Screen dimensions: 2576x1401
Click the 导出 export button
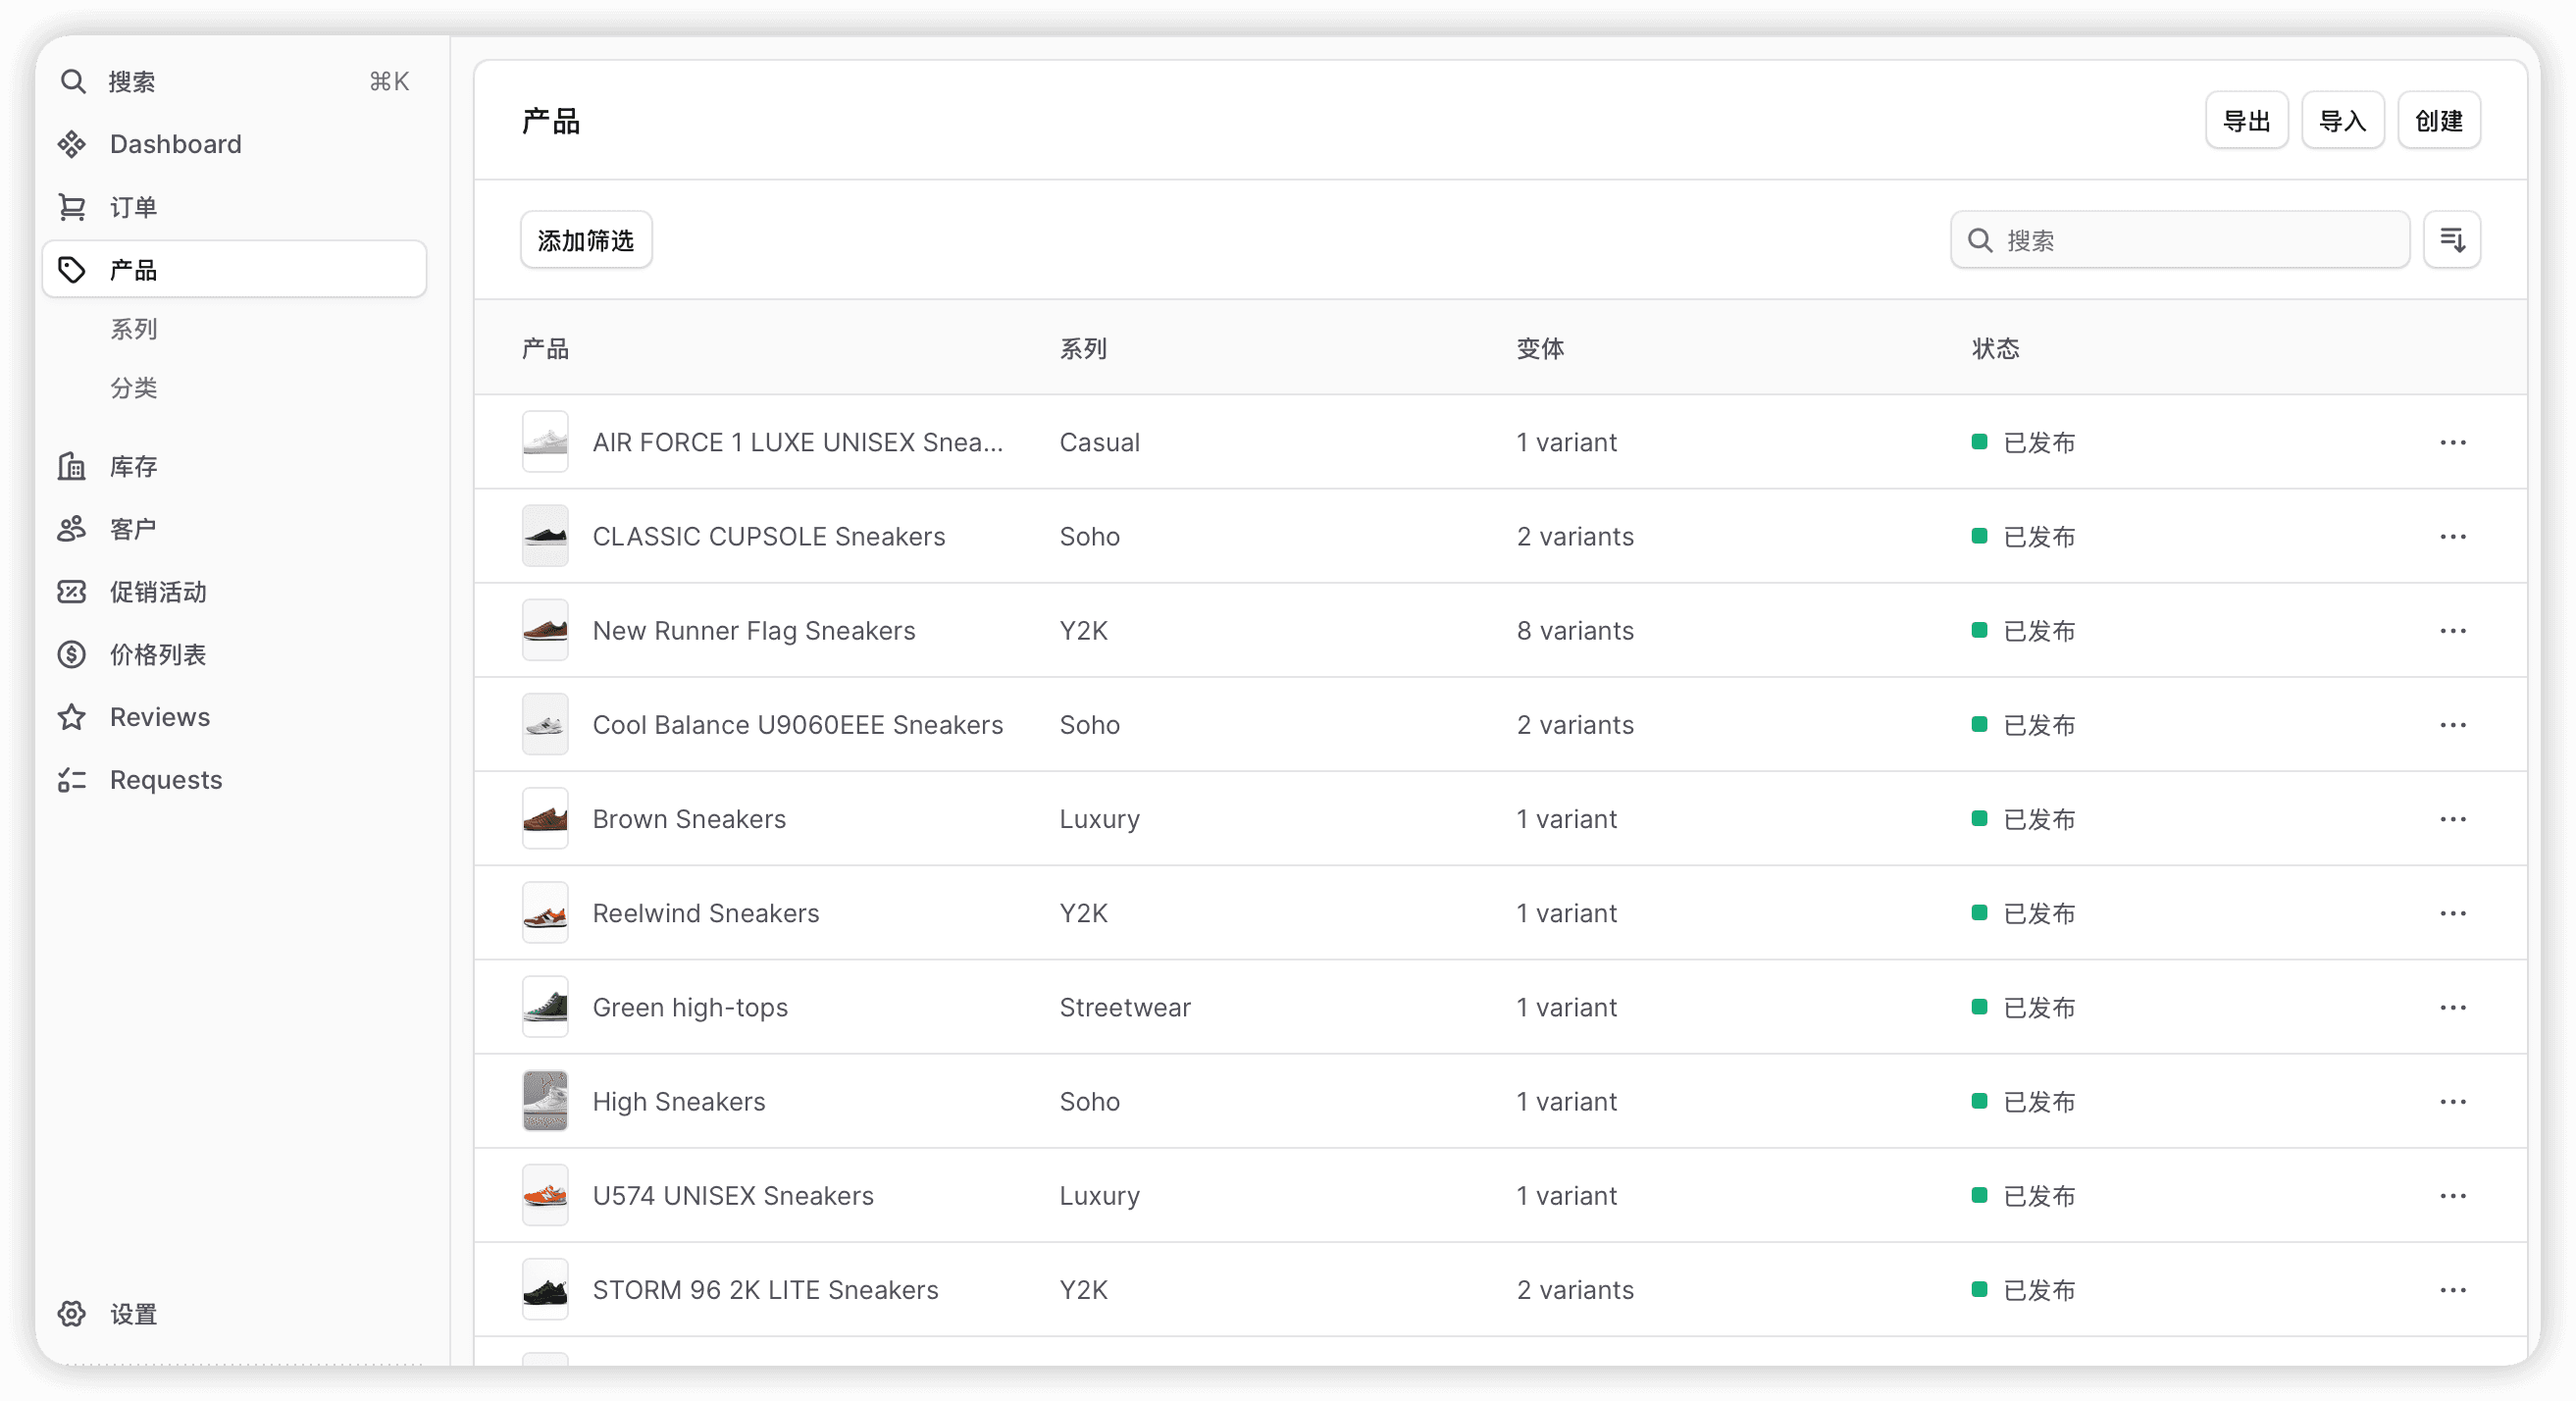click(2246, 121)
